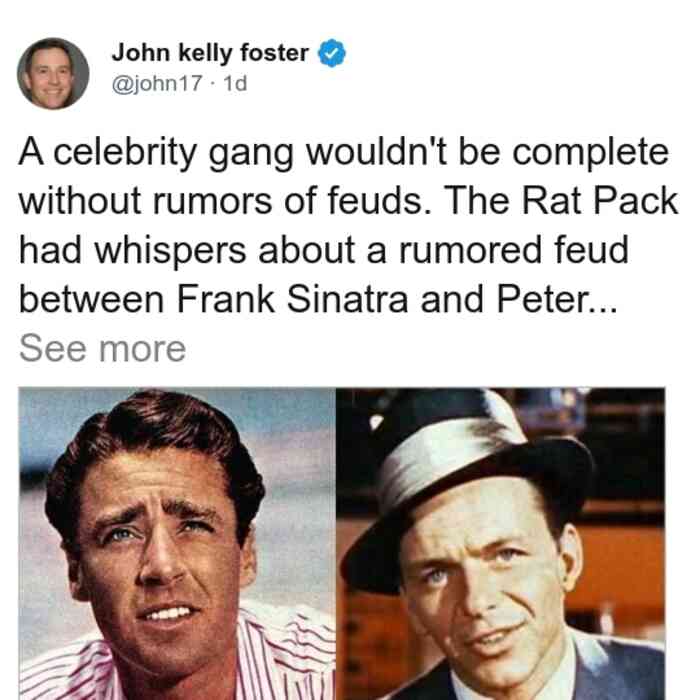Click the word "complete" ending first line
Viewport: 700px width, 700px height.
(x=590, y=153)
